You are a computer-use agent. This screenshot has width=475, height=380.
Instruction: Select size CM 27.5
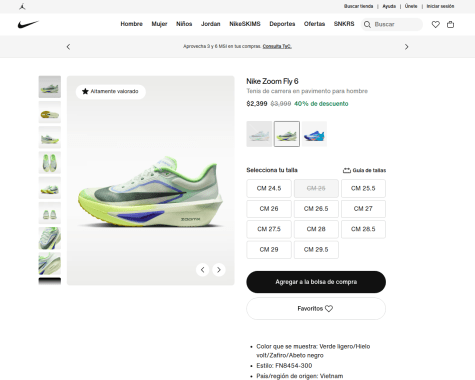coord(269,229)
